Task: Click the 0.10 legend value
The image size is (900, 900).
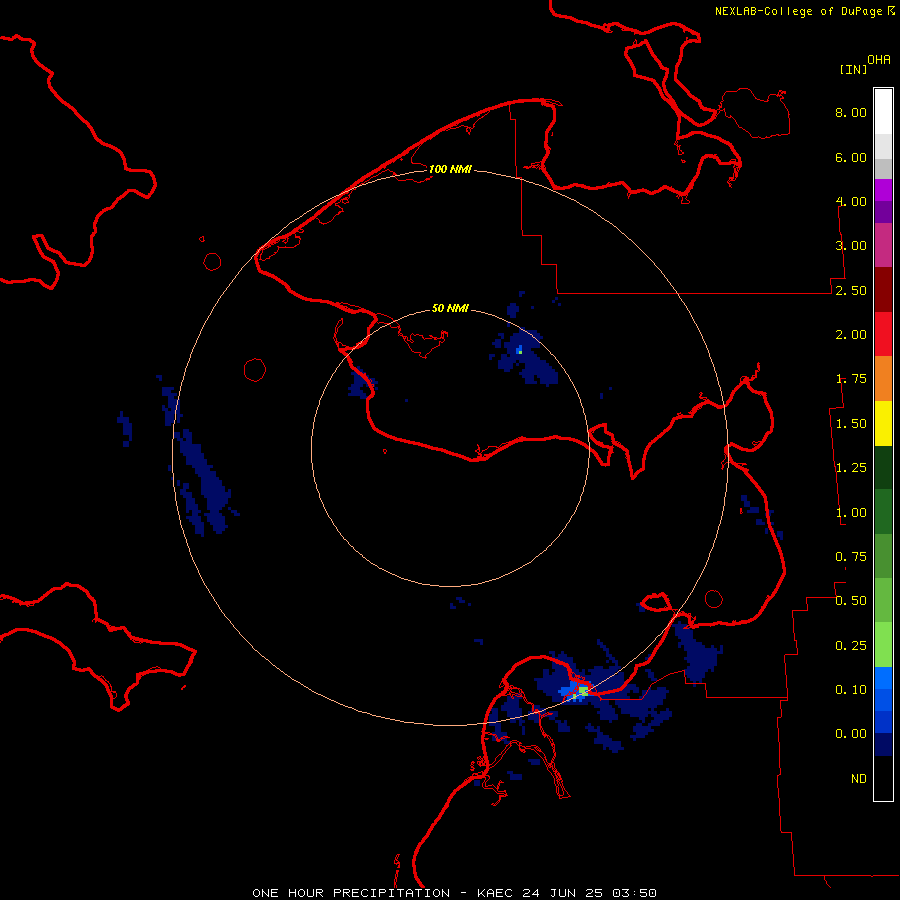Action: pyautogui.click(x=851, y=690)
